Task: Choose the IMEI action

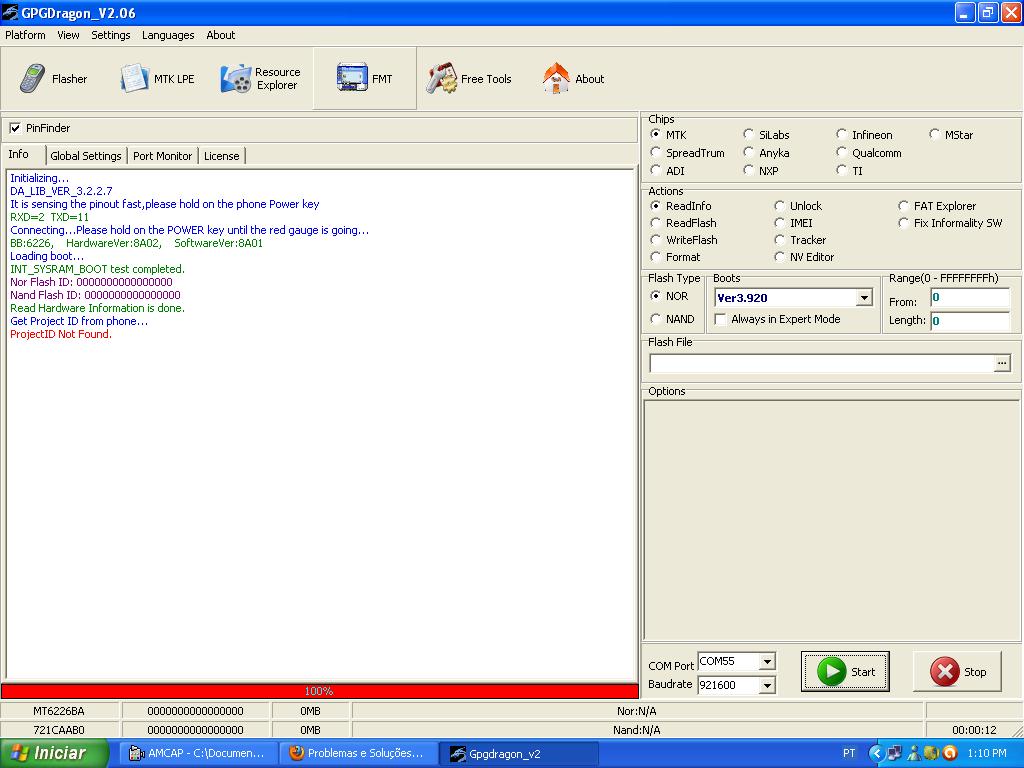Action: coord(779,223)
